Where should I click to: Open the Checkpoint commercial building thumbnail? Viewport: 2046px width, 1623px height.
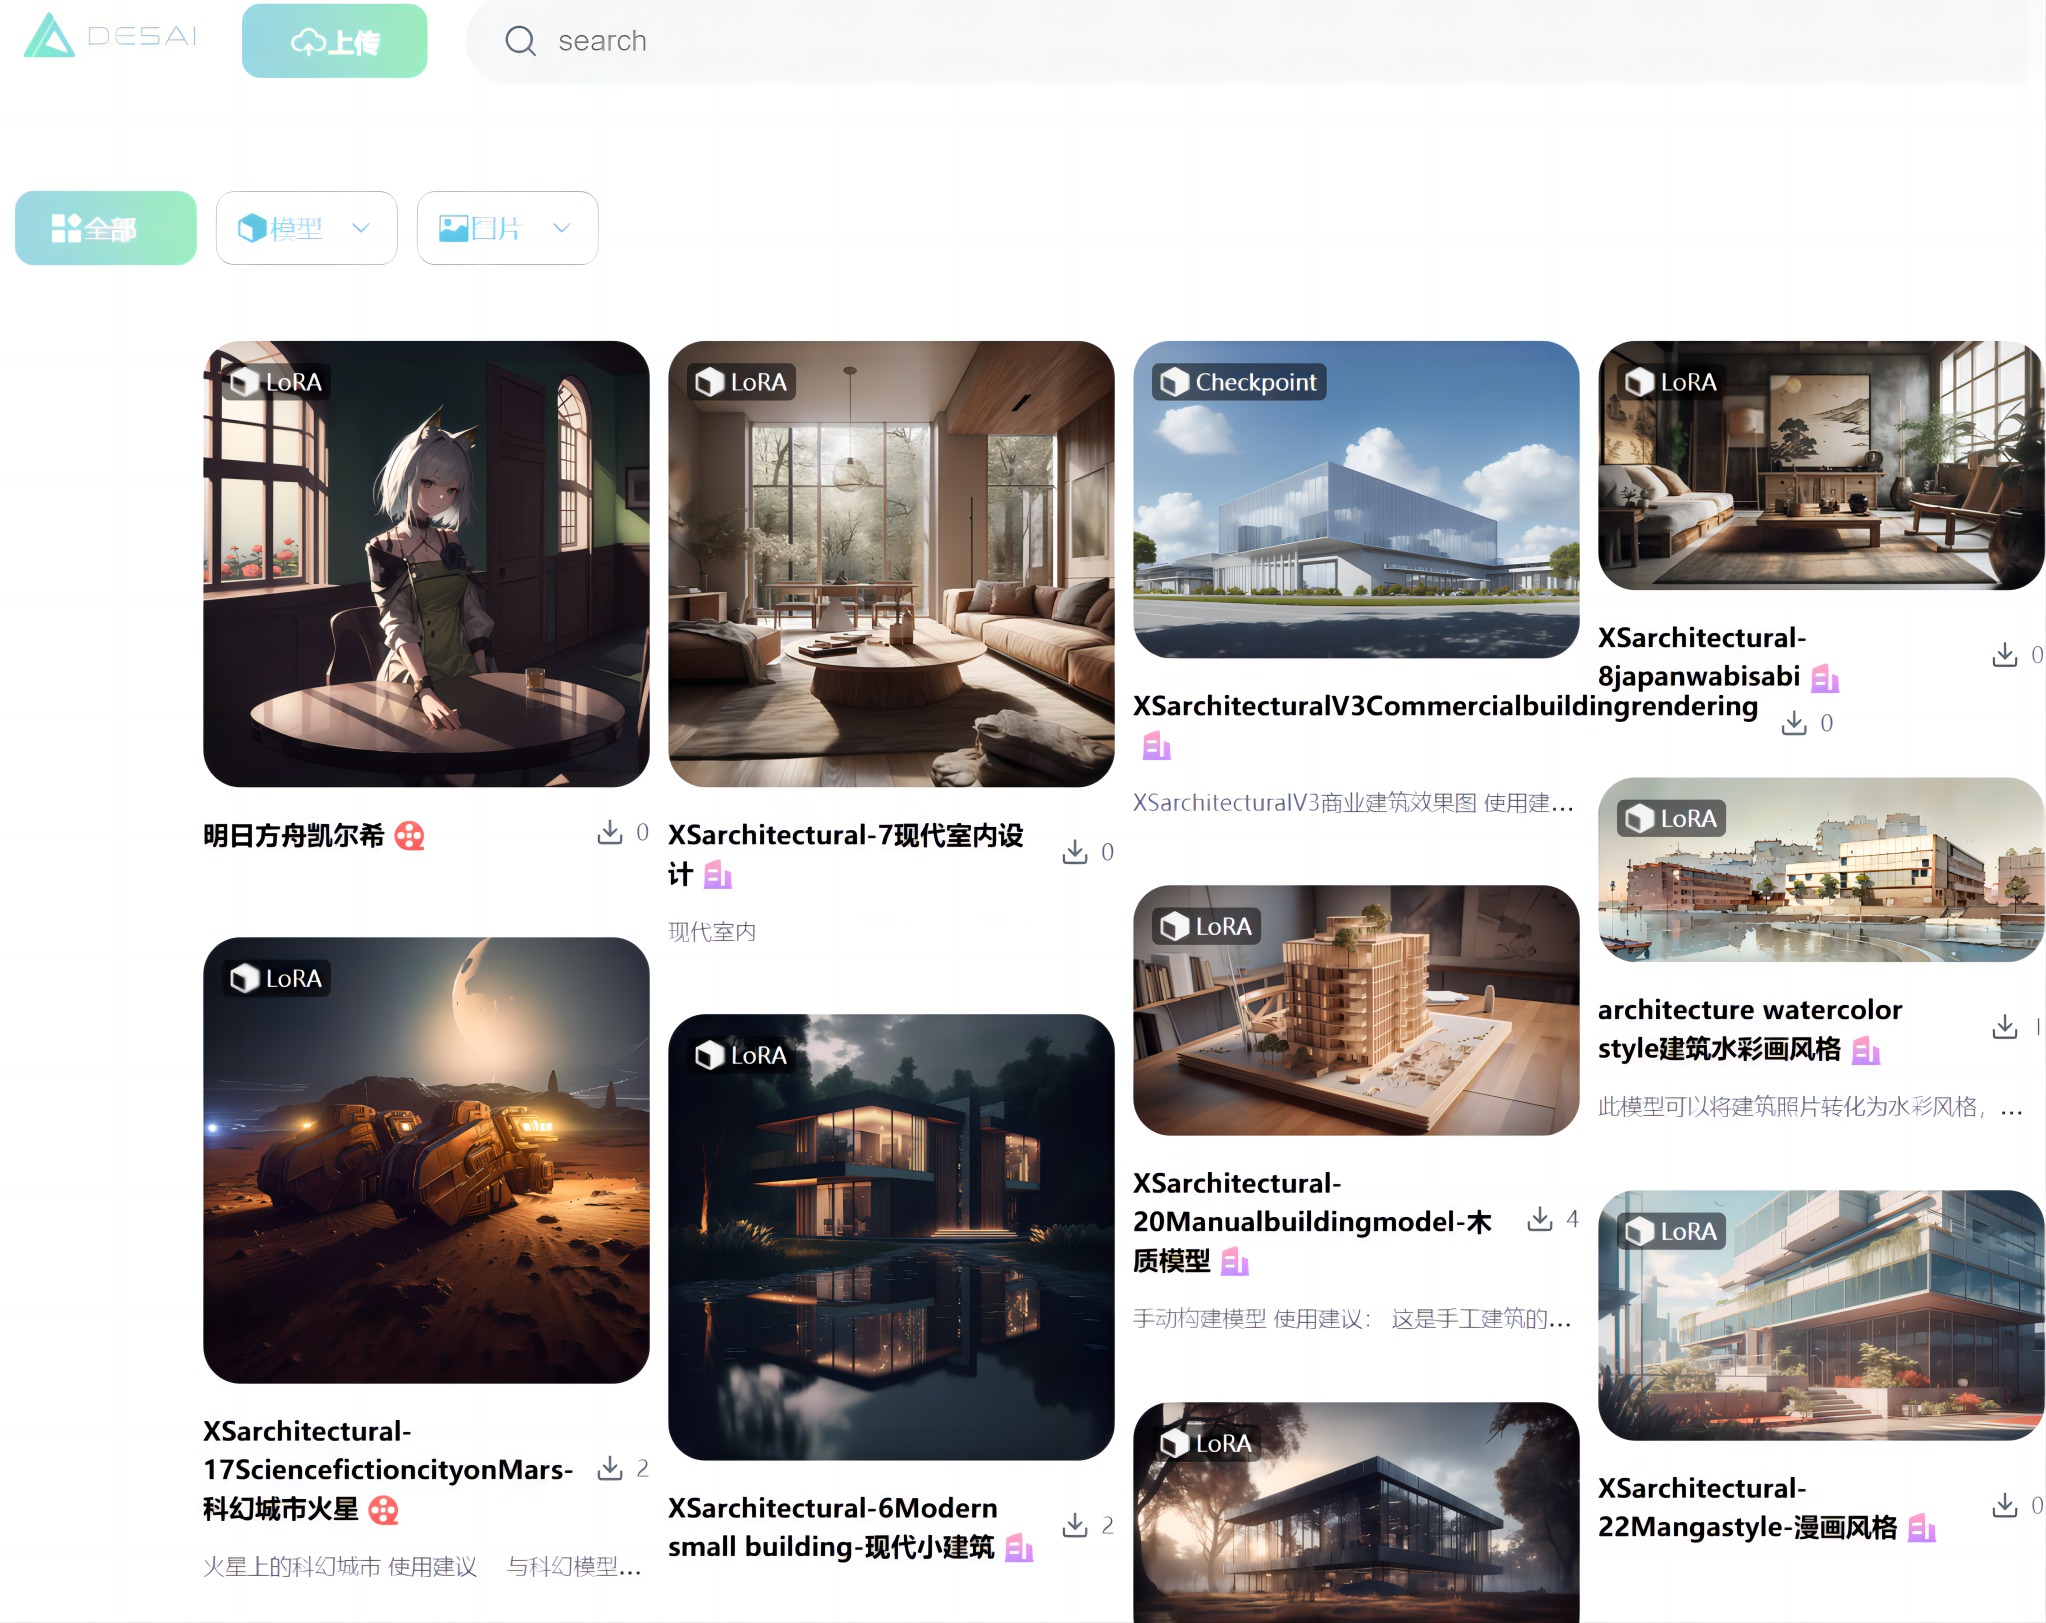(1355, 500)
